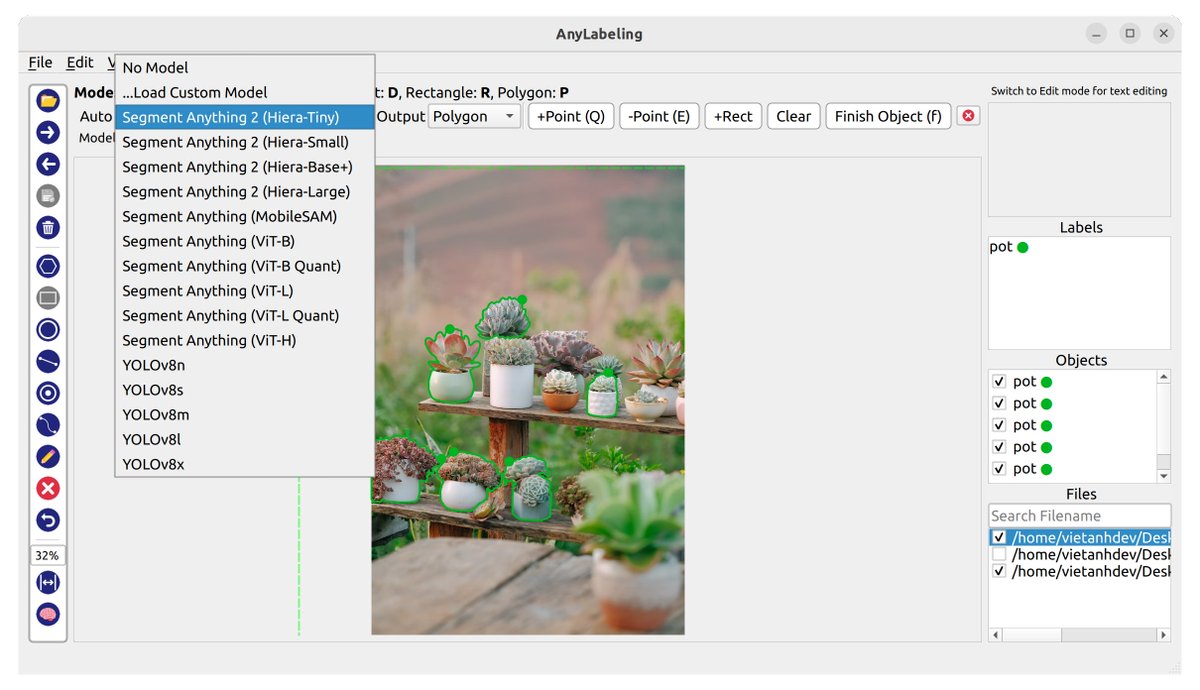Click in the Search Filename field
This screenshot has width=1200, height=690.
pos(1079,516)
